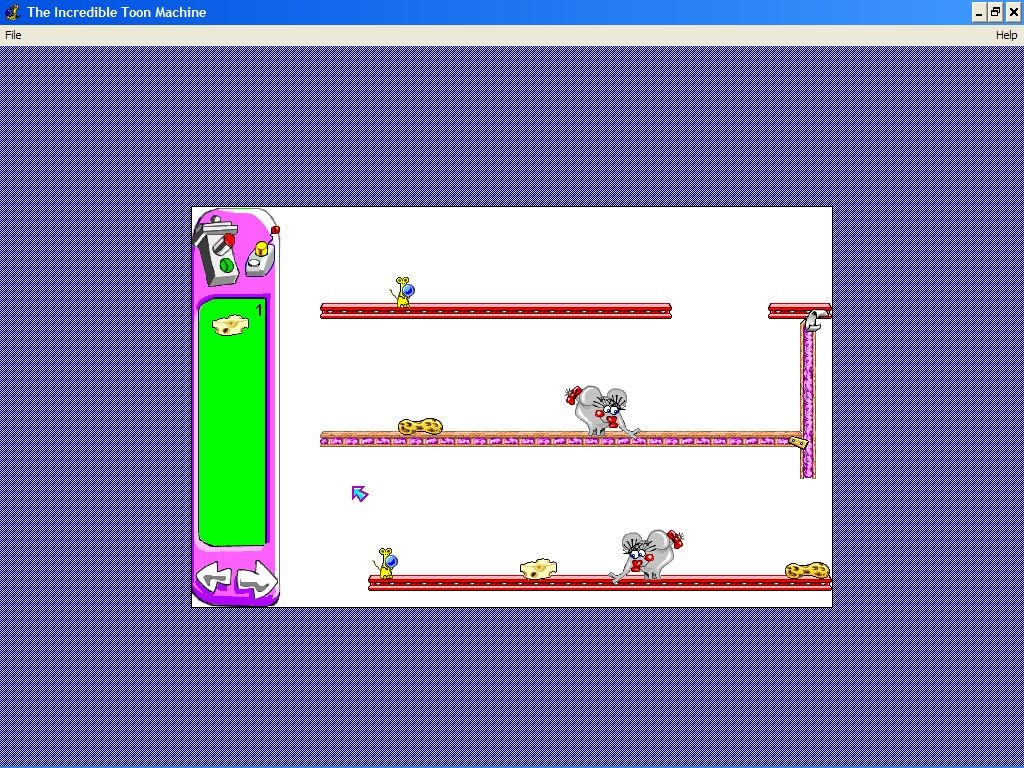Select the yellow mouse on the top girder
The image size is (1024, 768).
tap(402, 291)
